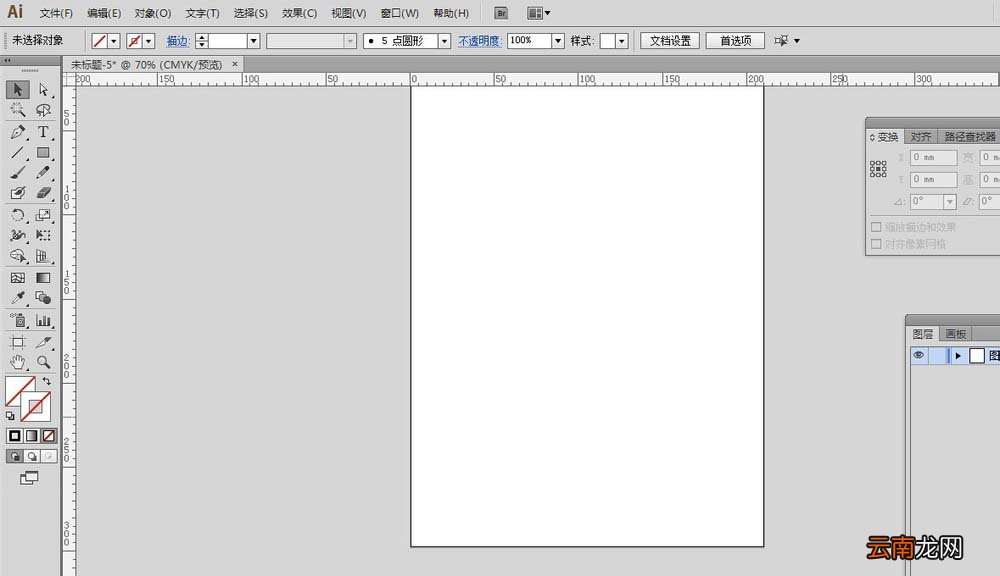Select the Slice tool
Viewport: 1000px width, 576px height.
(43, 343)
